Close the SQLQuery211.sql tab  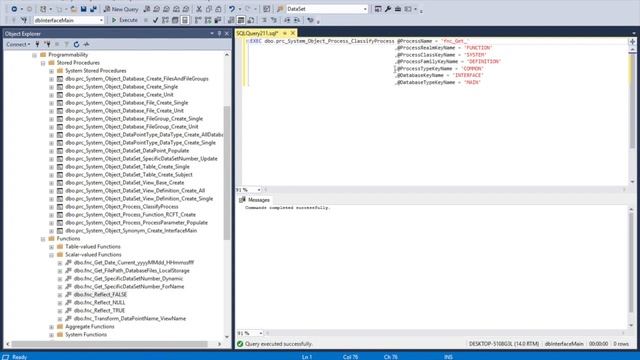[x=293, y=33]
